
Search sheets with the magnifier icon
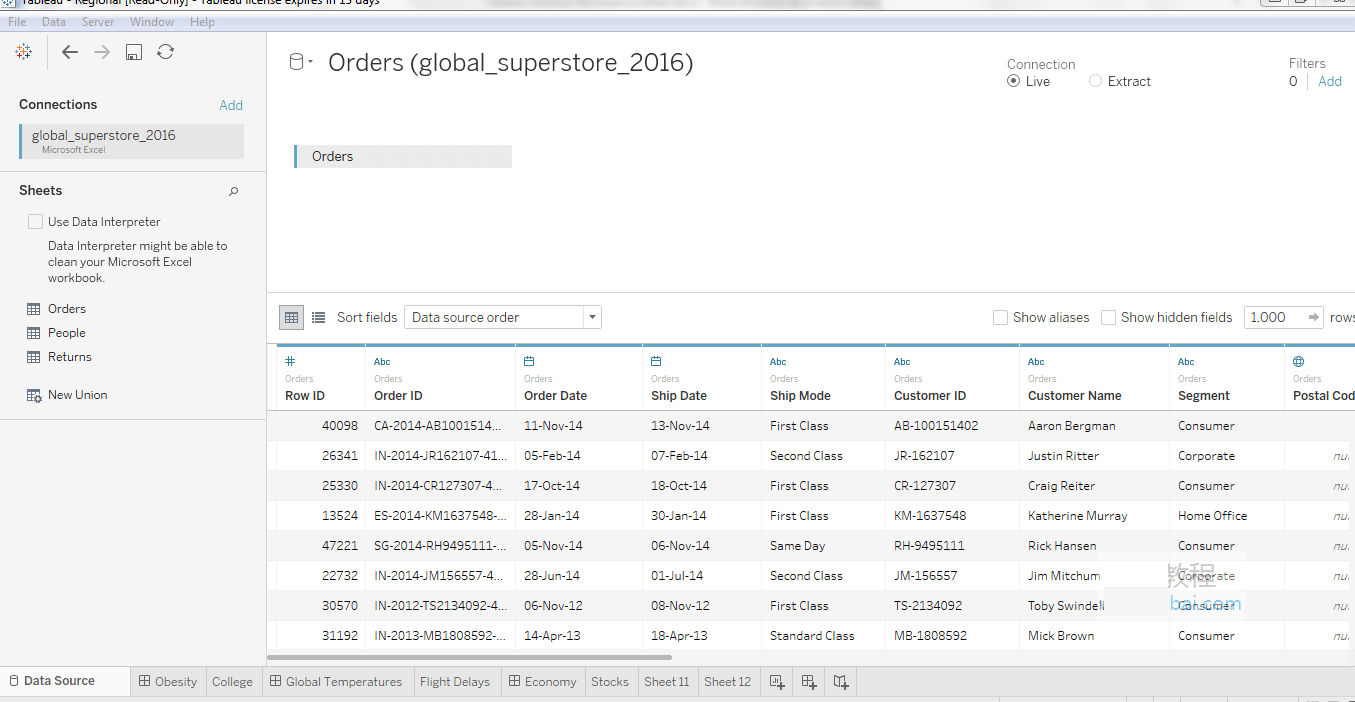(x=234, y=191)
